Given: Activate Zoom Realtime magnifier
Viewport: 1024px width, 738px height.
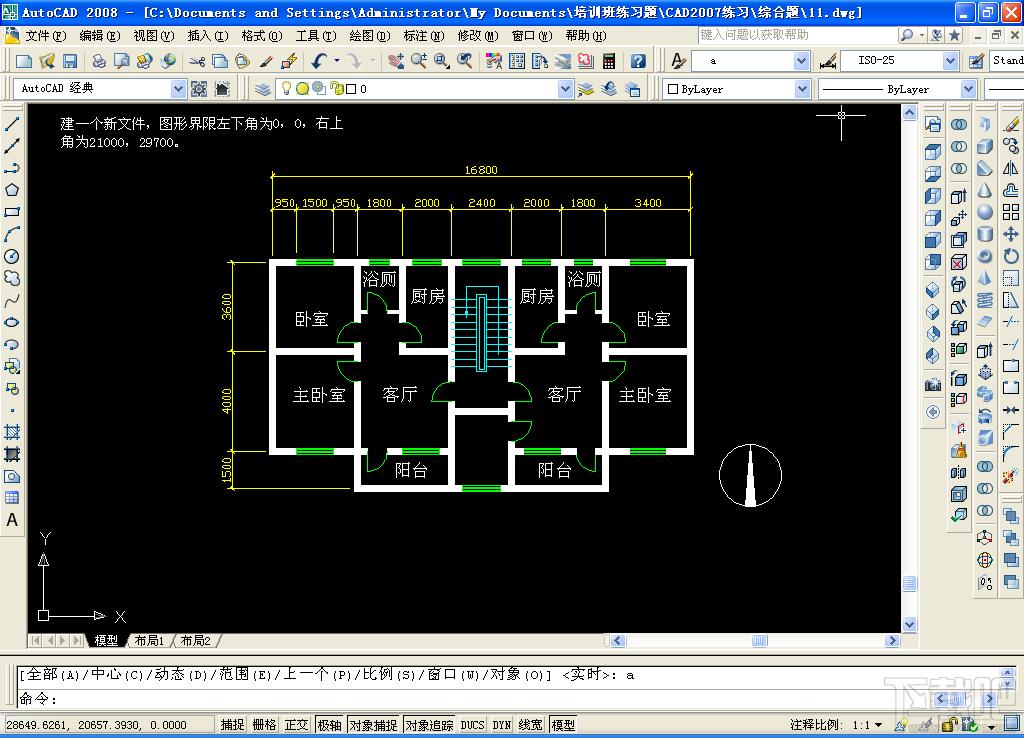Looking at the screenshot, I should click(419, 61).
